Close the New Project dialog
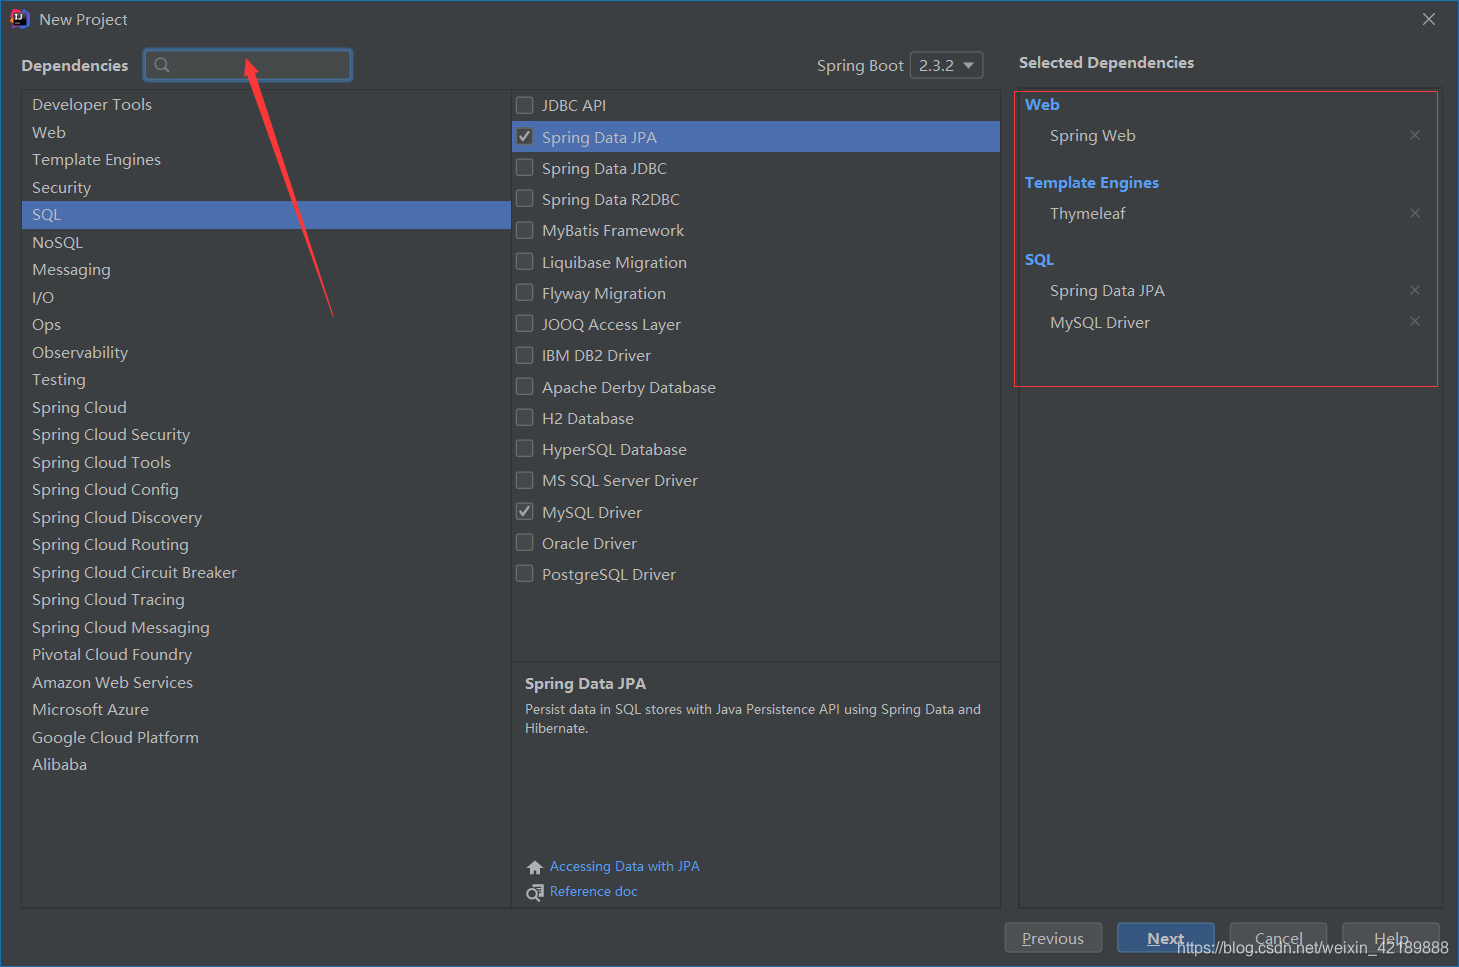 [1429, 19]
